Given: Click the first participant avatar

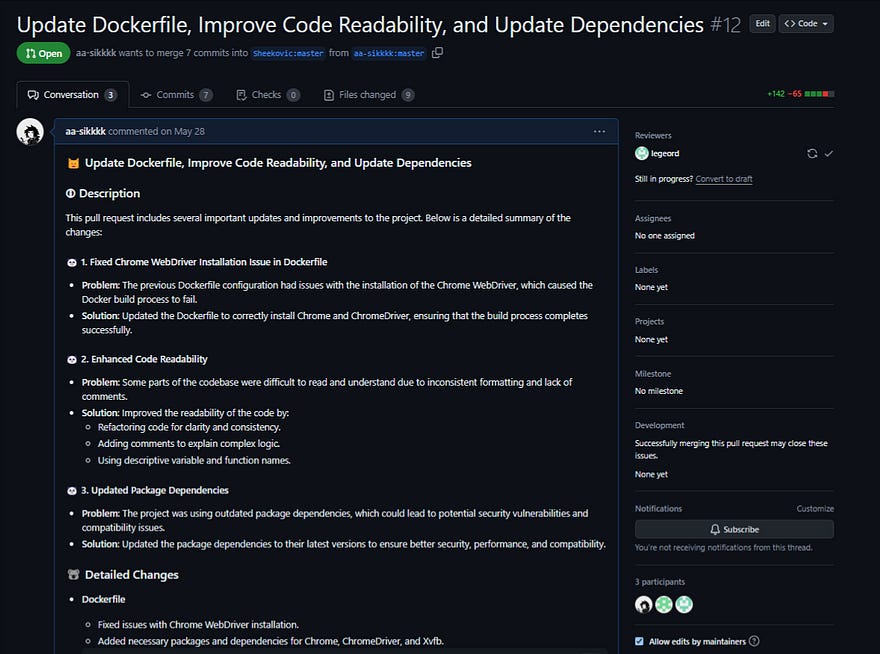Looking at the screenshot, I should click(x=644, y=605).
